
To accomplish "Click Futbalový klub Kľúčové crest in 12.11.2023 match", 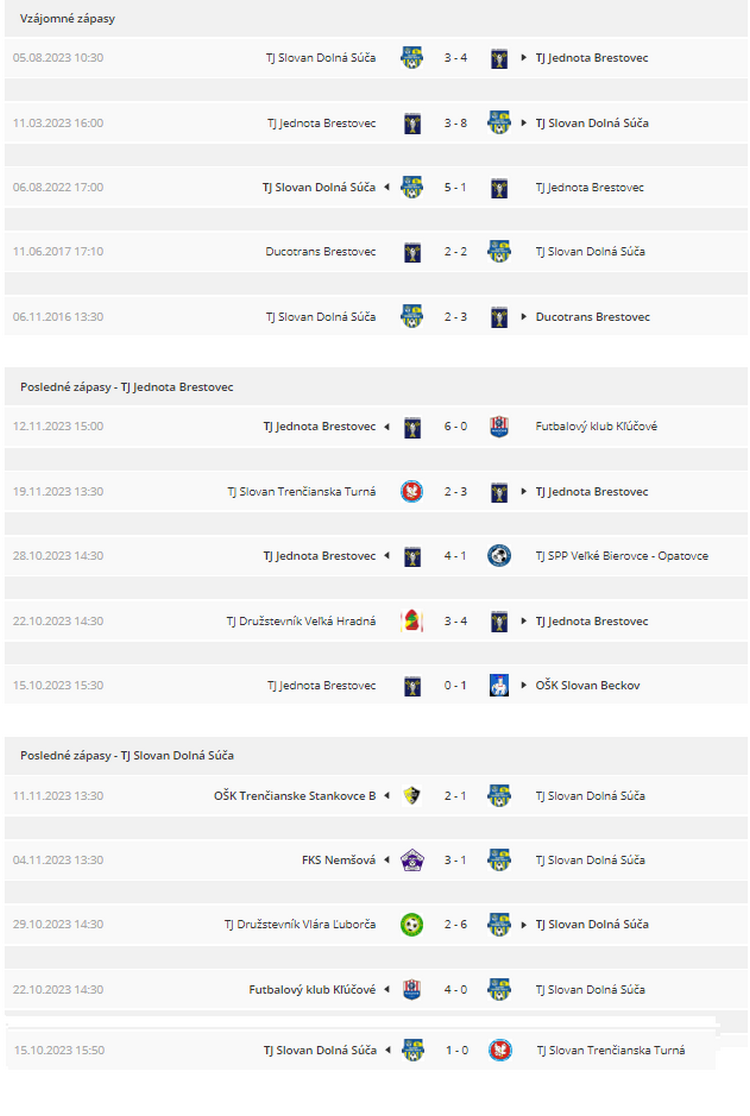I will 499,426.
